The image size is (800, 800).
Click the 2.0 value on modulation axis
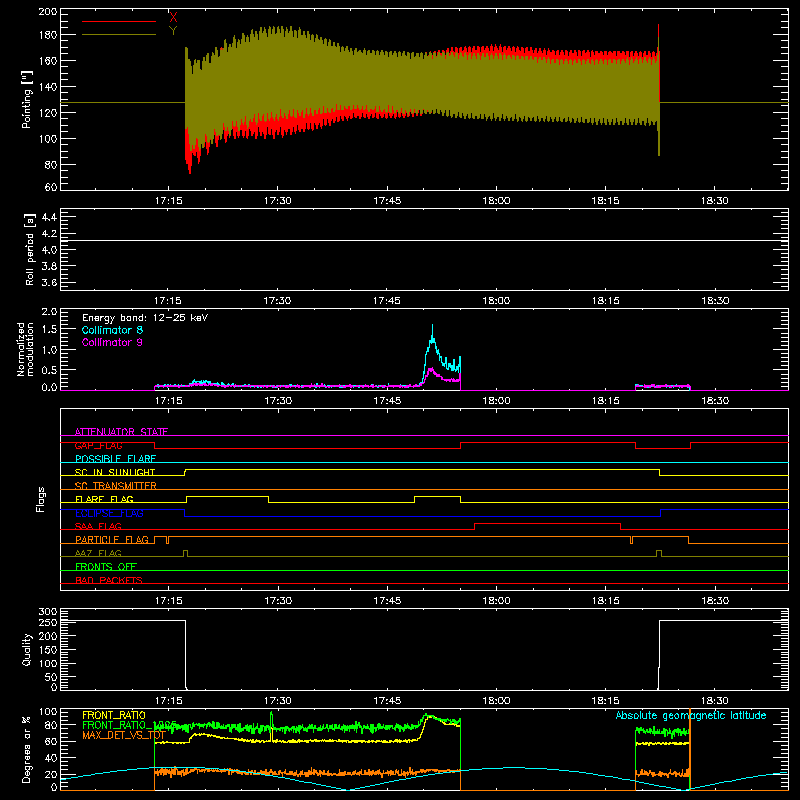[x=49, y=311]
